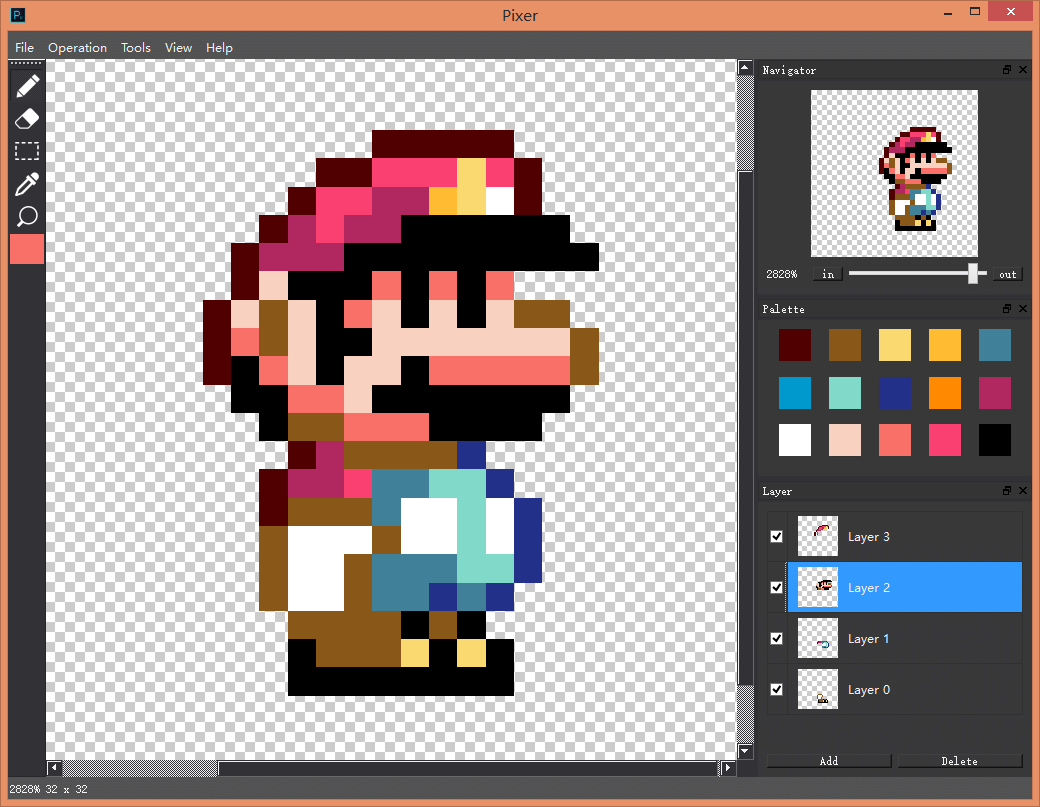Open the View menu
This screenshot has width=1040, height=807.
pos(178,48)
